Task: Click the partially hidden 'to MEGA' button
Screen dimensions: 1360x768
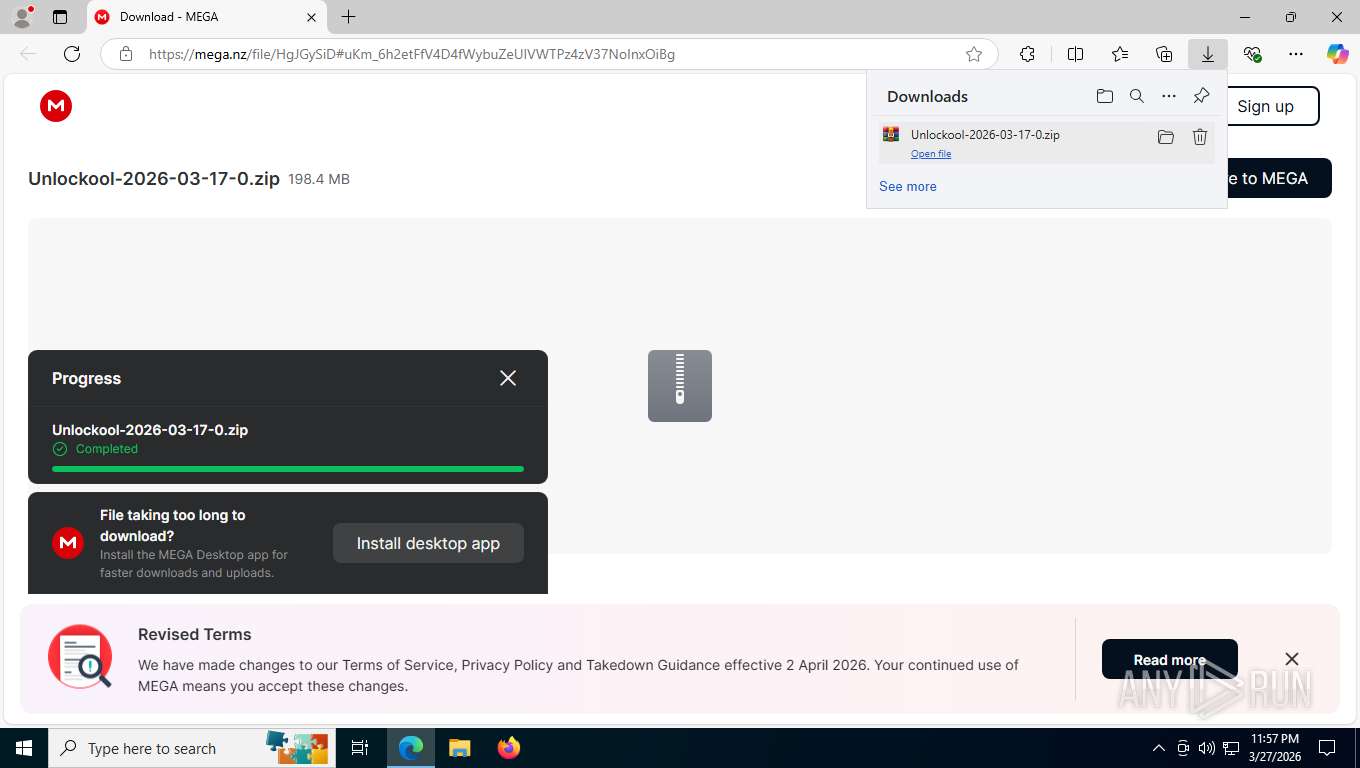Action: point(1279,178)
